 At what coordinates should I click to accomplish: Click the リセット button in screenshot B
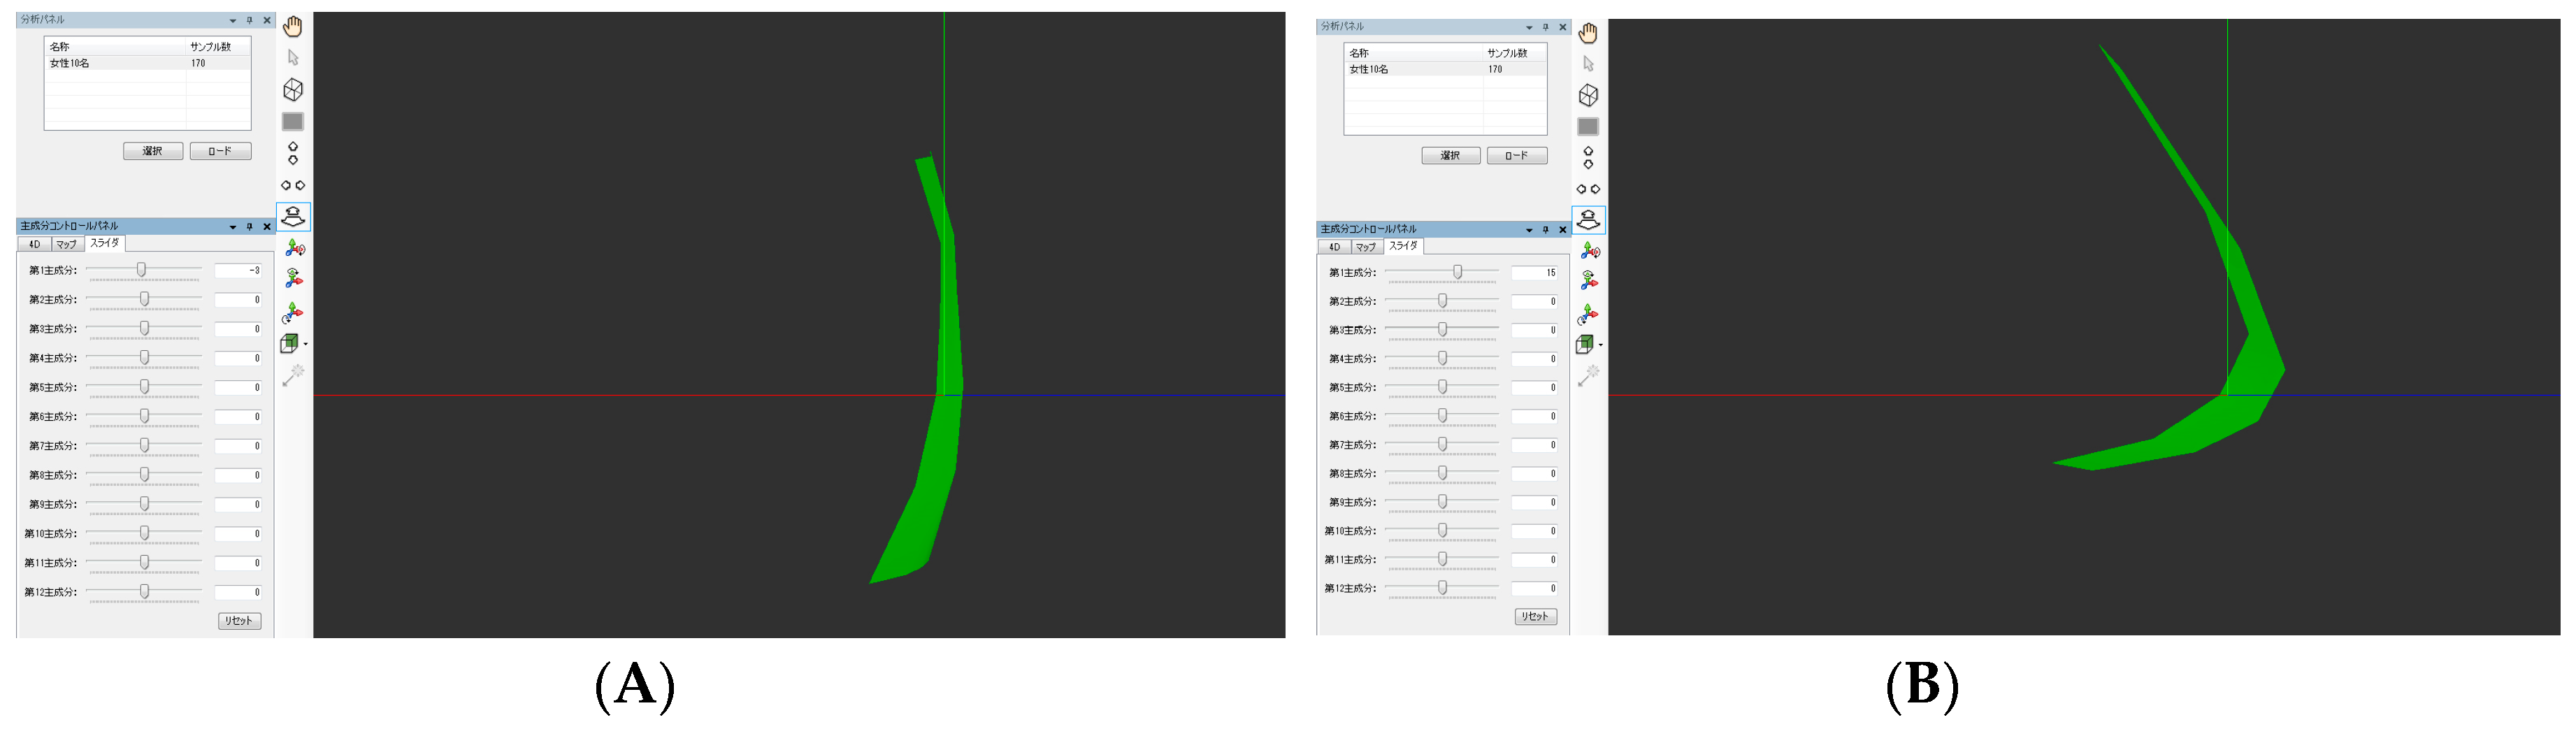(x=1535, y=617)
